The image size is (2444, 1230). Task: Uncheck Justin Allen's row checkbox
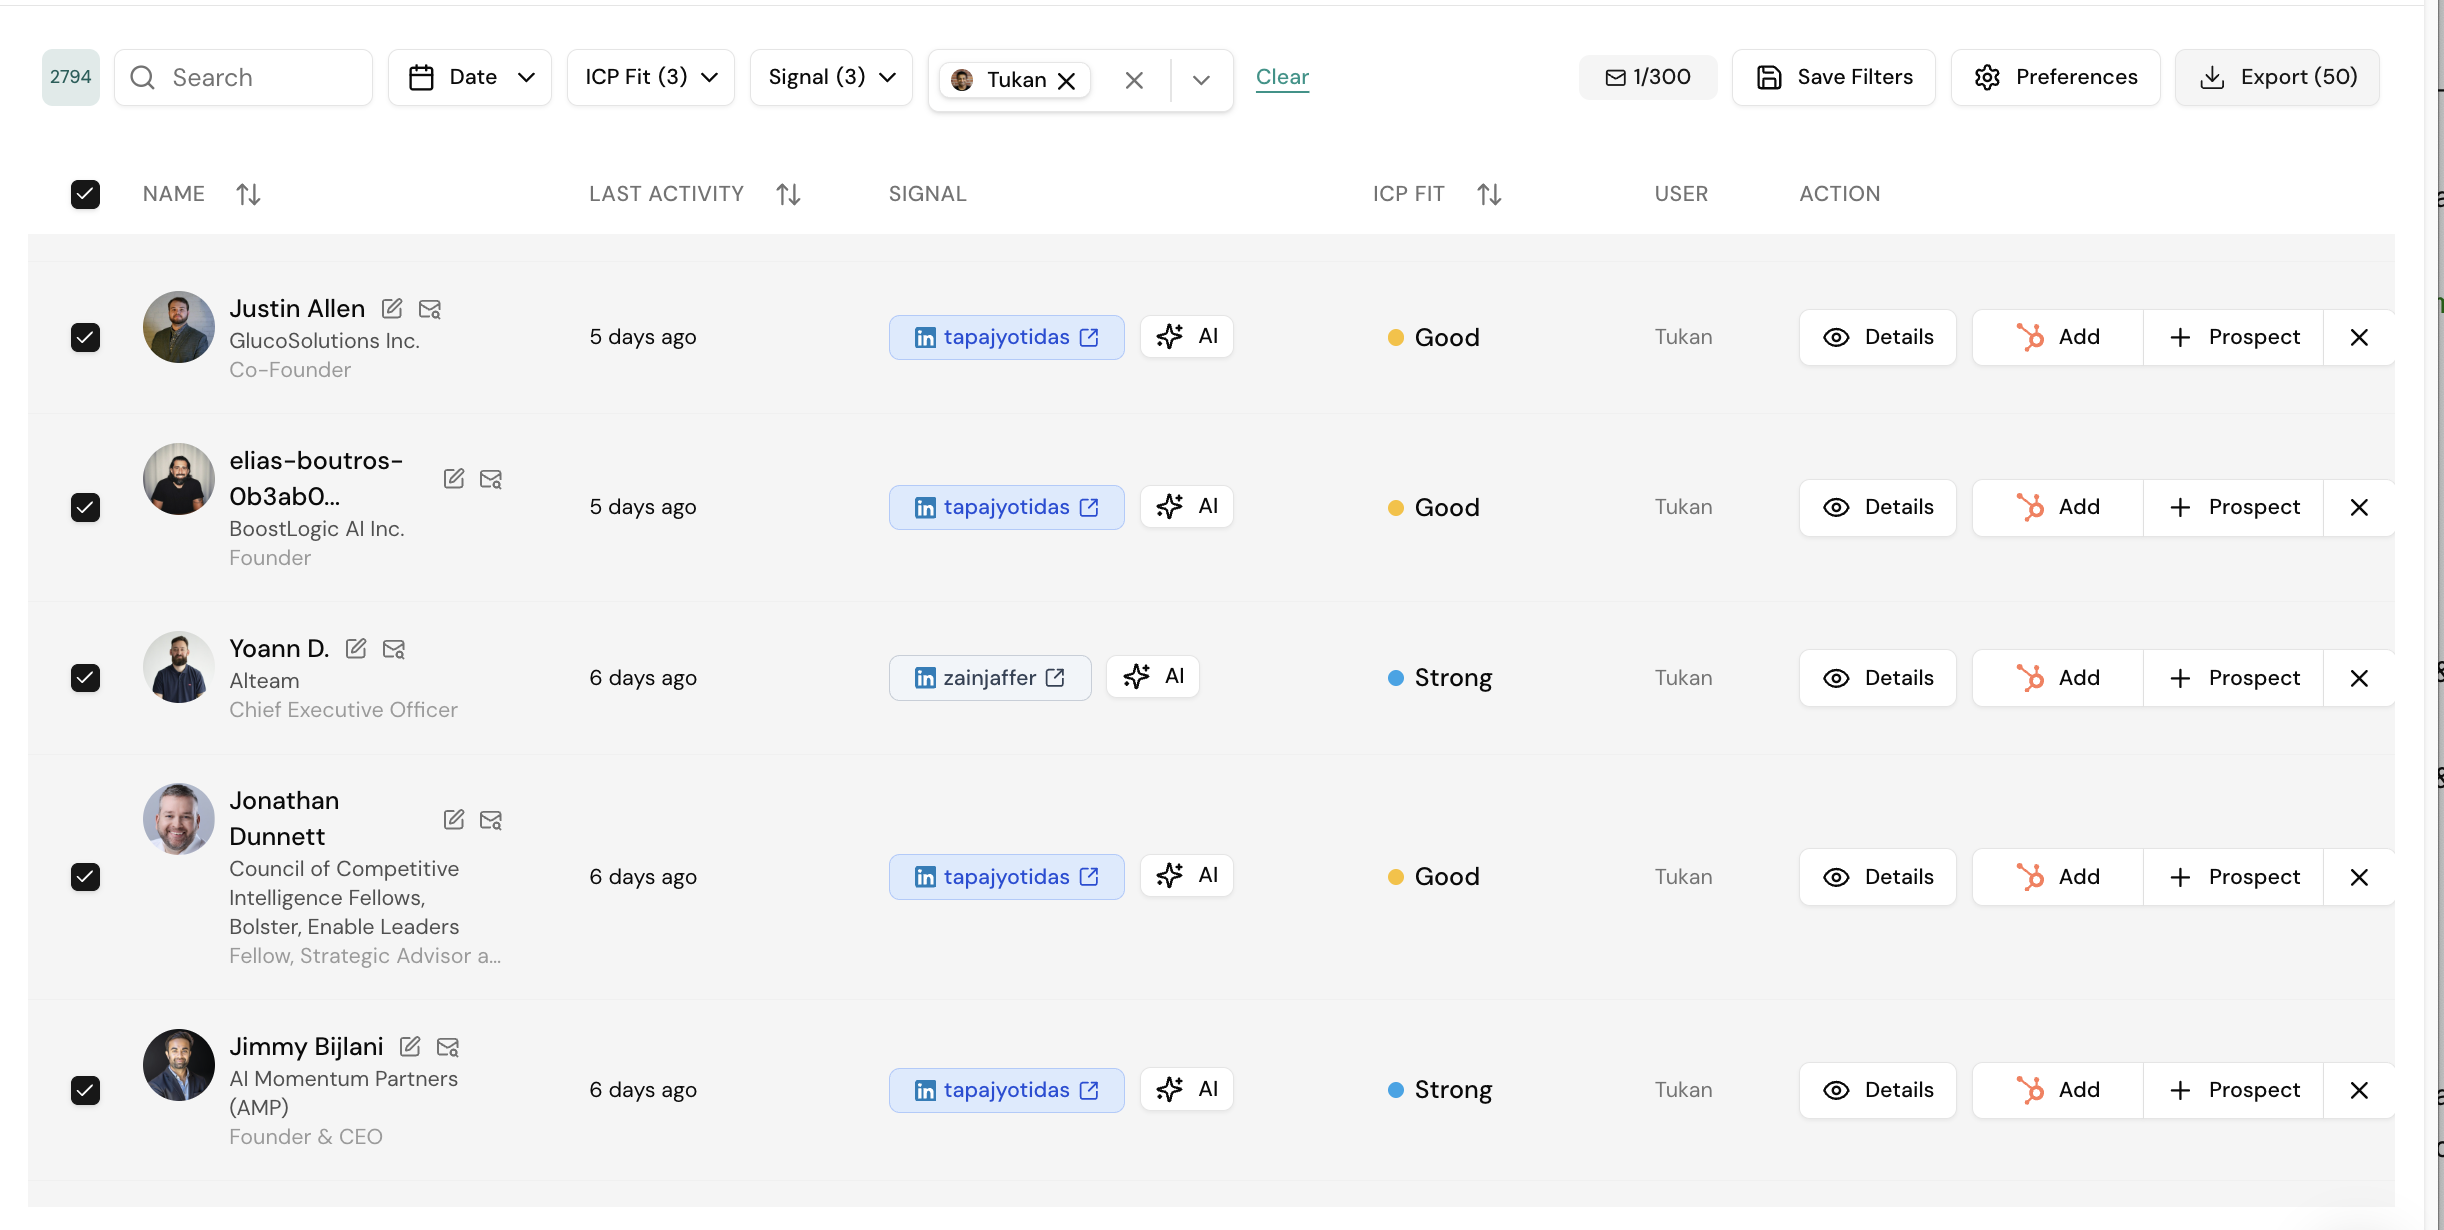pos(86,337)
